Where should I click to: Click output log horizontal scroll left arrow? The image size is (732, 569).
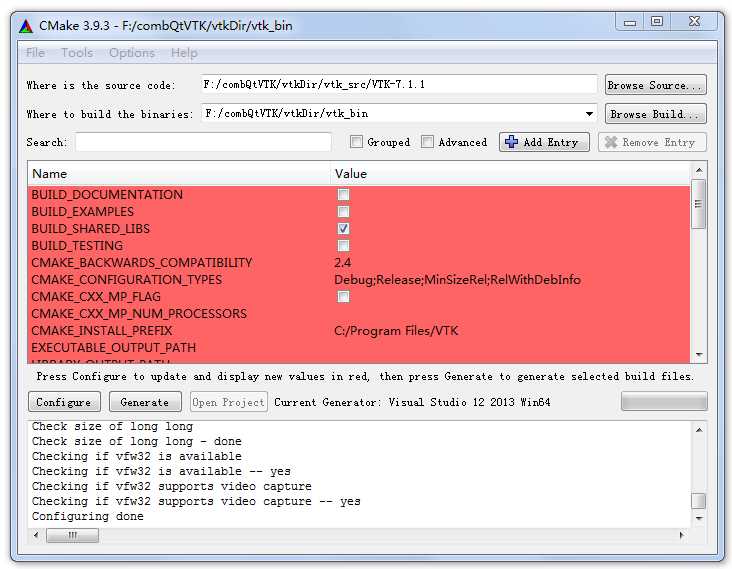point(36,535)
